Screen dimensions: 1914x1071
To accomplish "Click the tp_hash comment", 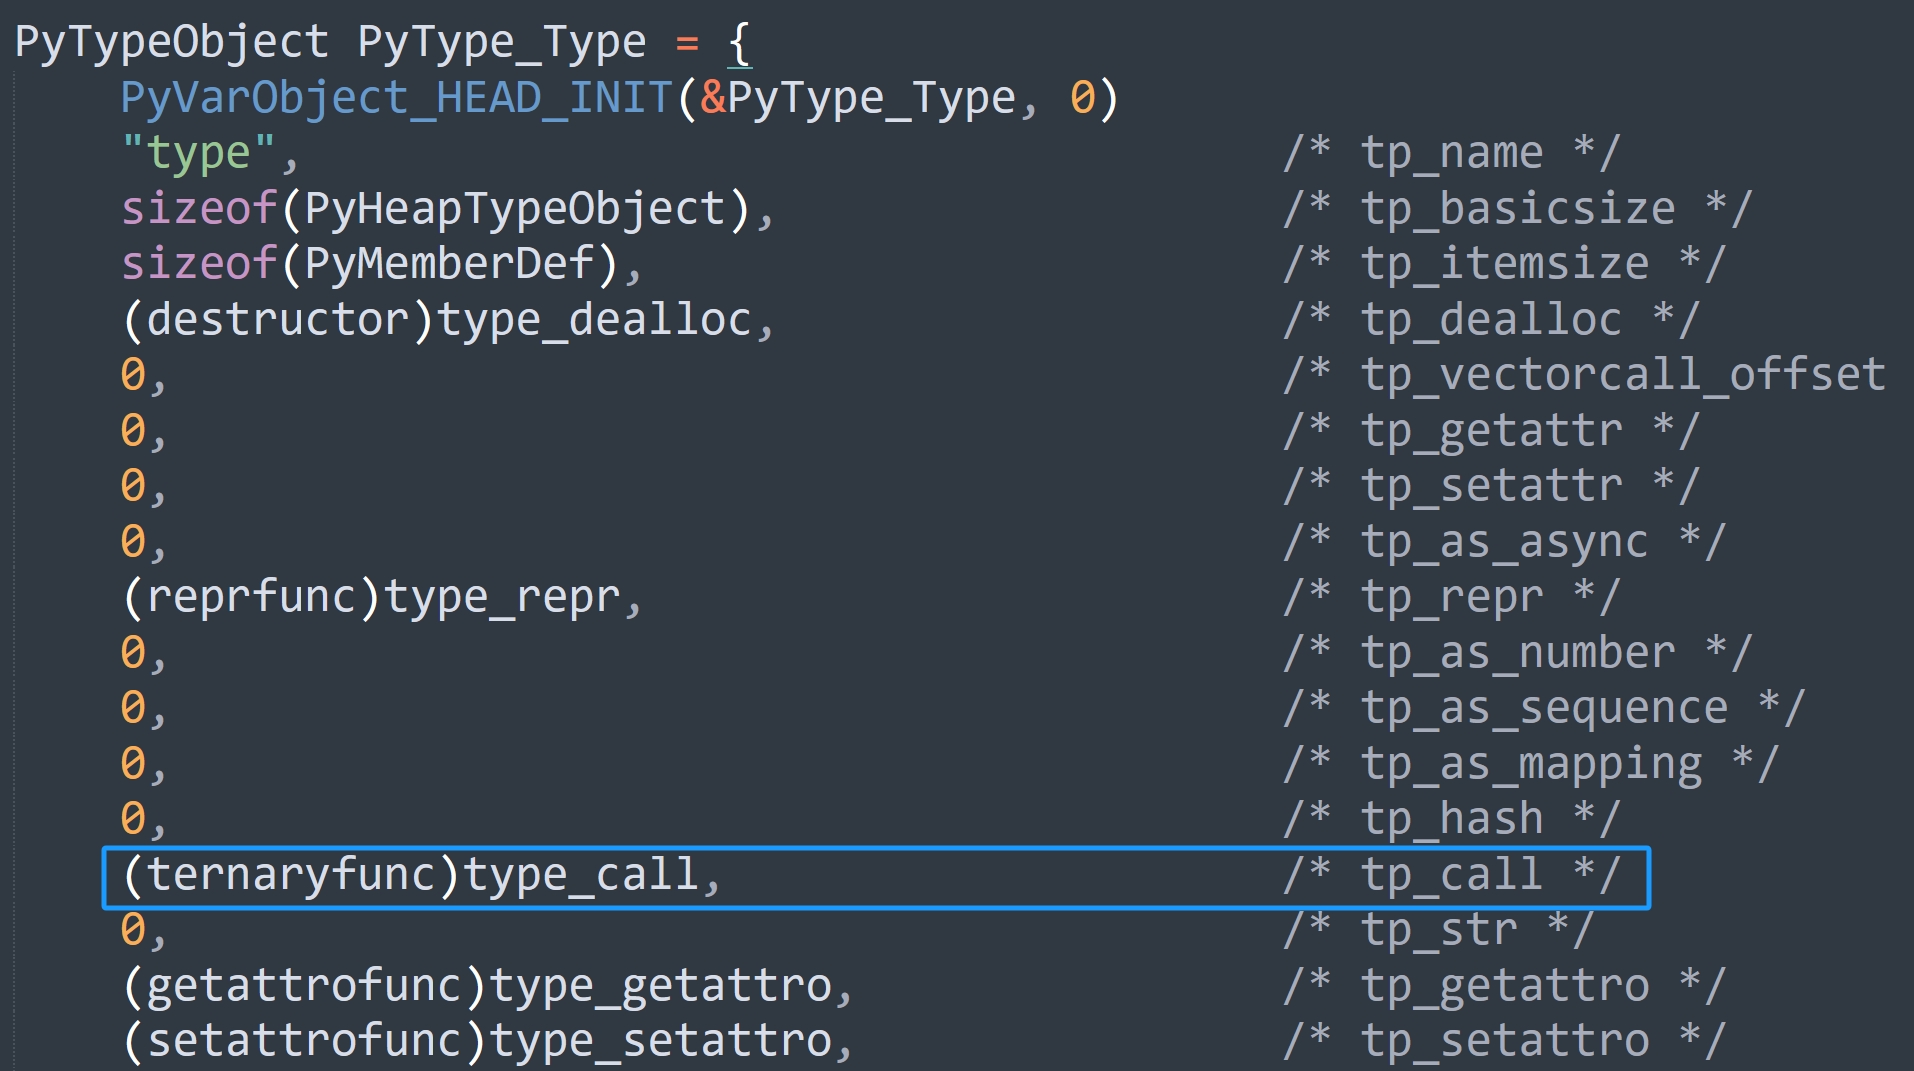I will [x=1452, y=819].
